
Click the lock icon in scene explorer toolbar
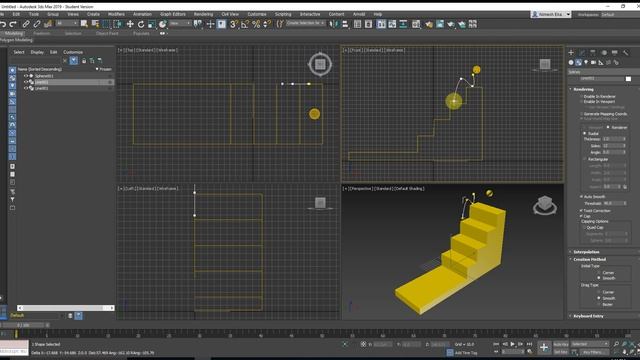(84, 61)
